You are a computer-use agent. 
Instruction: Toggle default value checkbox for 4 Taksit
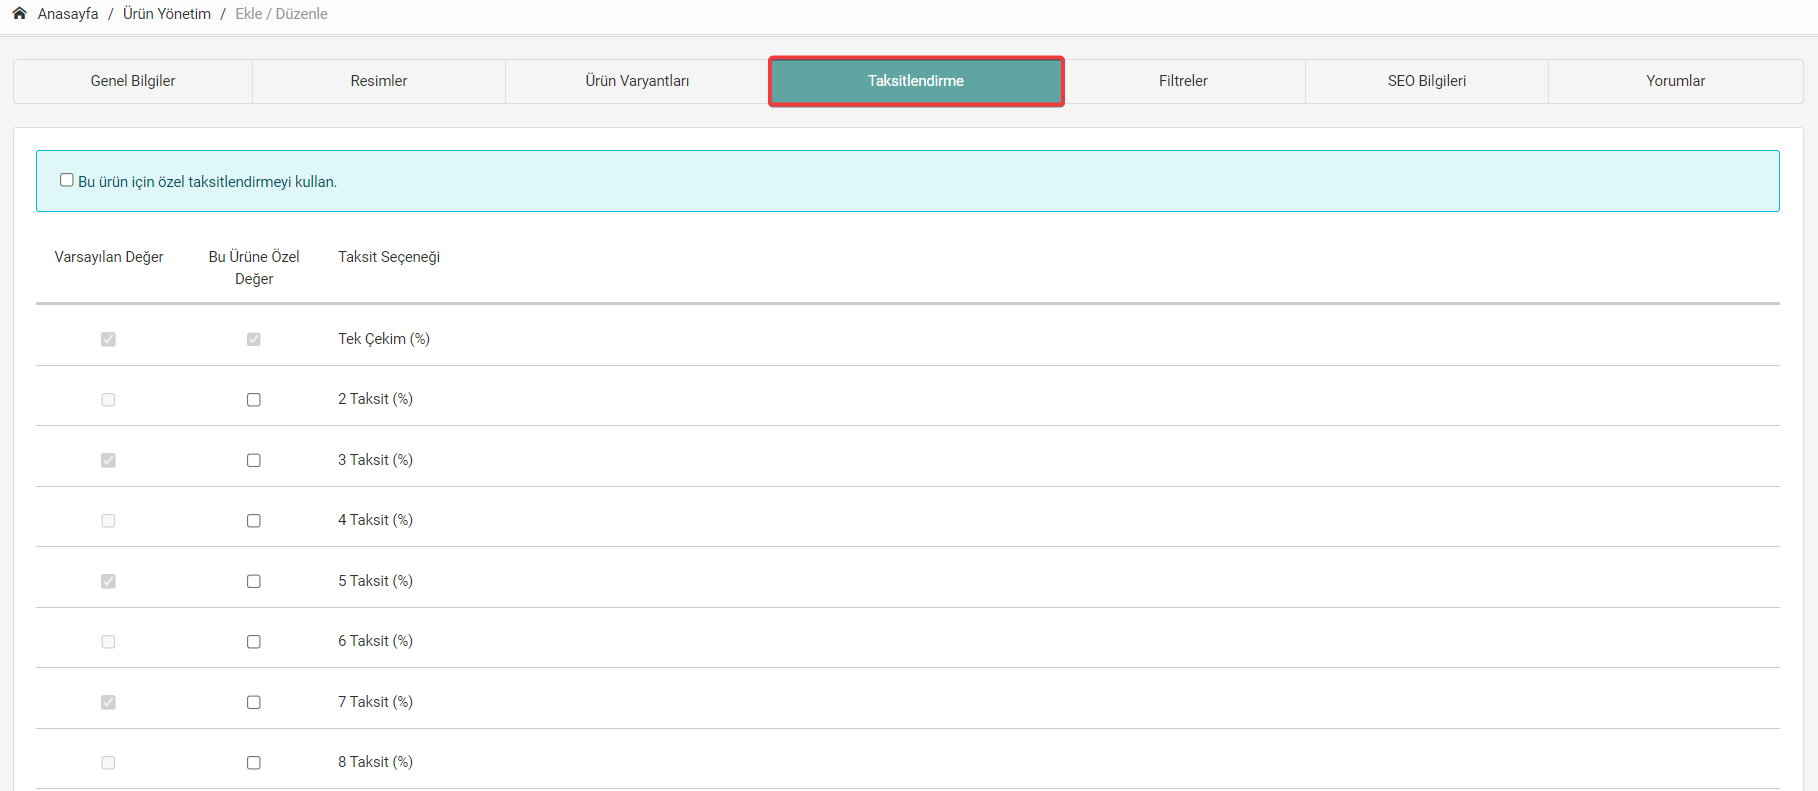(108, 521)
